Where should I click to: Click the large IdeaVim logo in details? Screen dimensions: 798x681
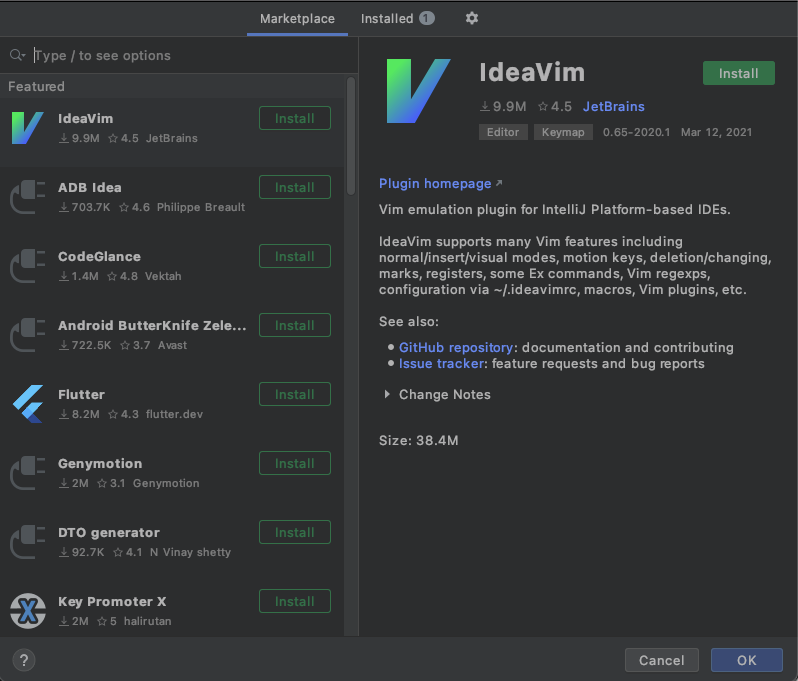pos(418,91)
